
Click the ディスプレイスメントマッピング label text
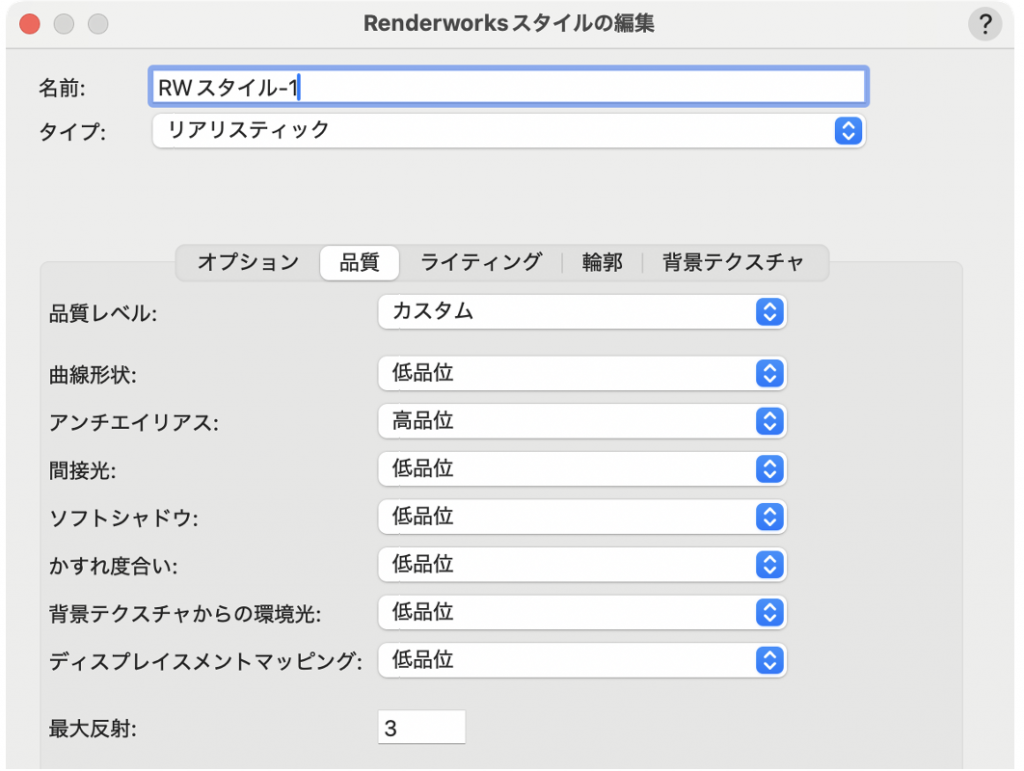coord(206,662)
